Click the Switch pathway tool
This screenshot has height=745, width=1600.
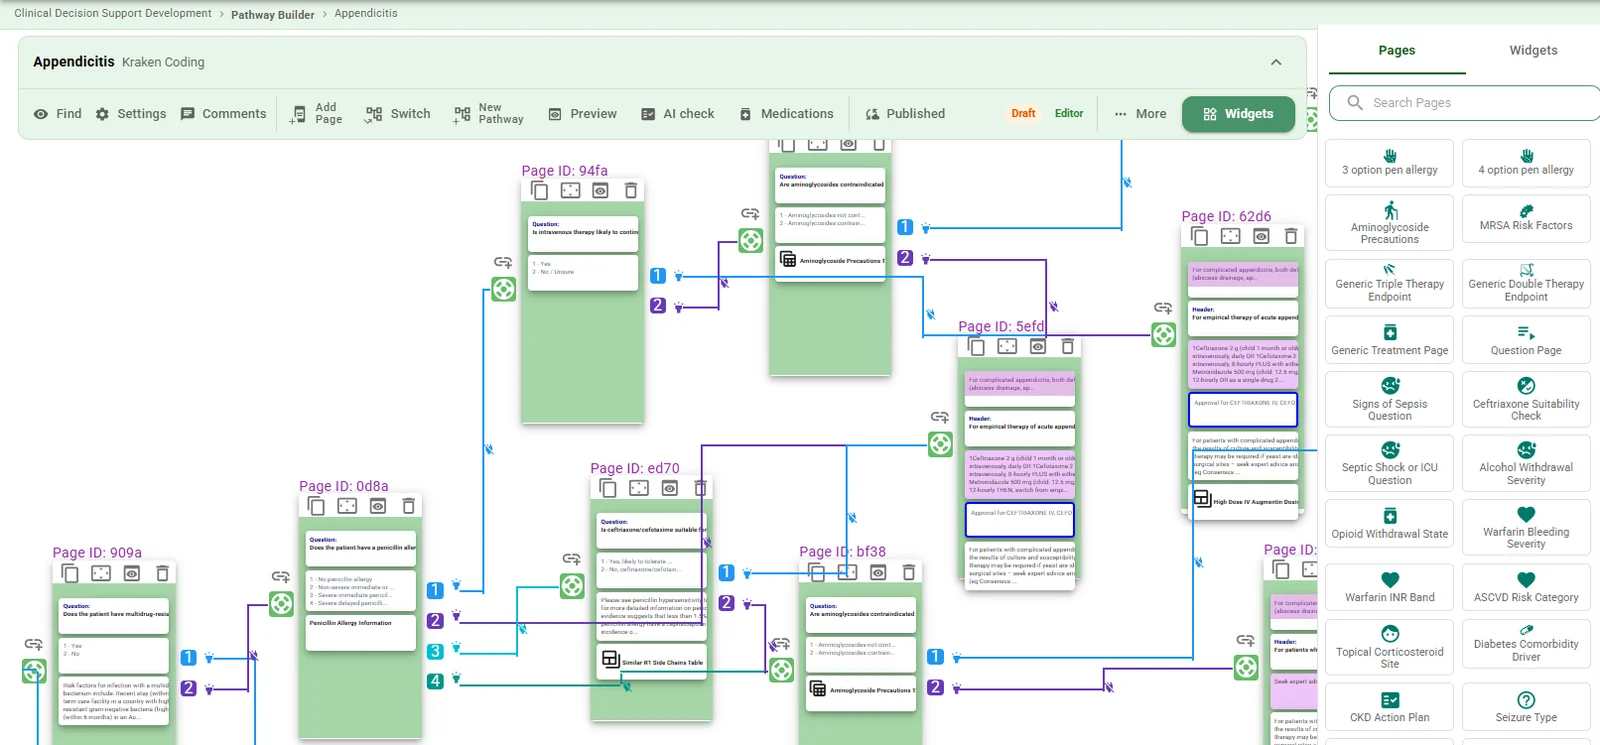[x=398, y=114]
